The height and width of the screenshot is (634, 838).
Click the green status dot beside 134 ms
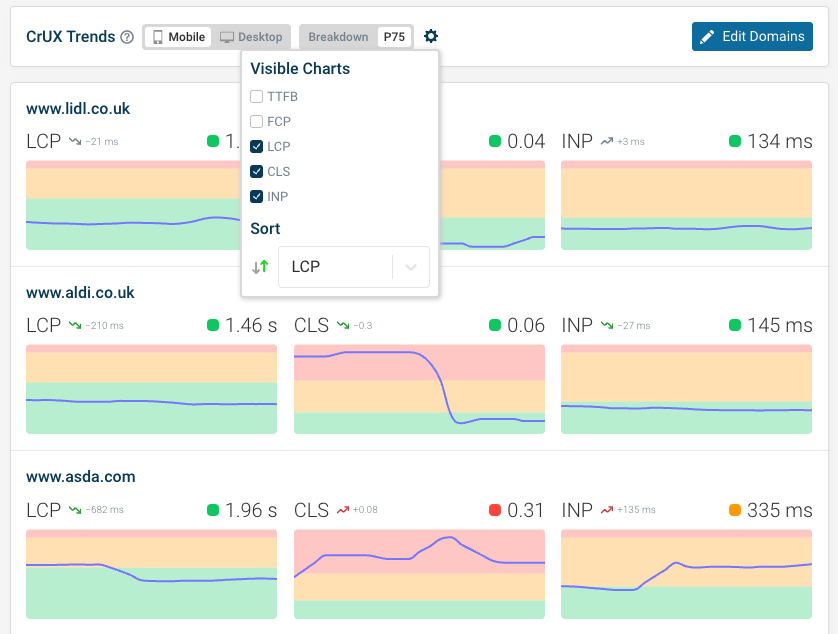point(735,141)
